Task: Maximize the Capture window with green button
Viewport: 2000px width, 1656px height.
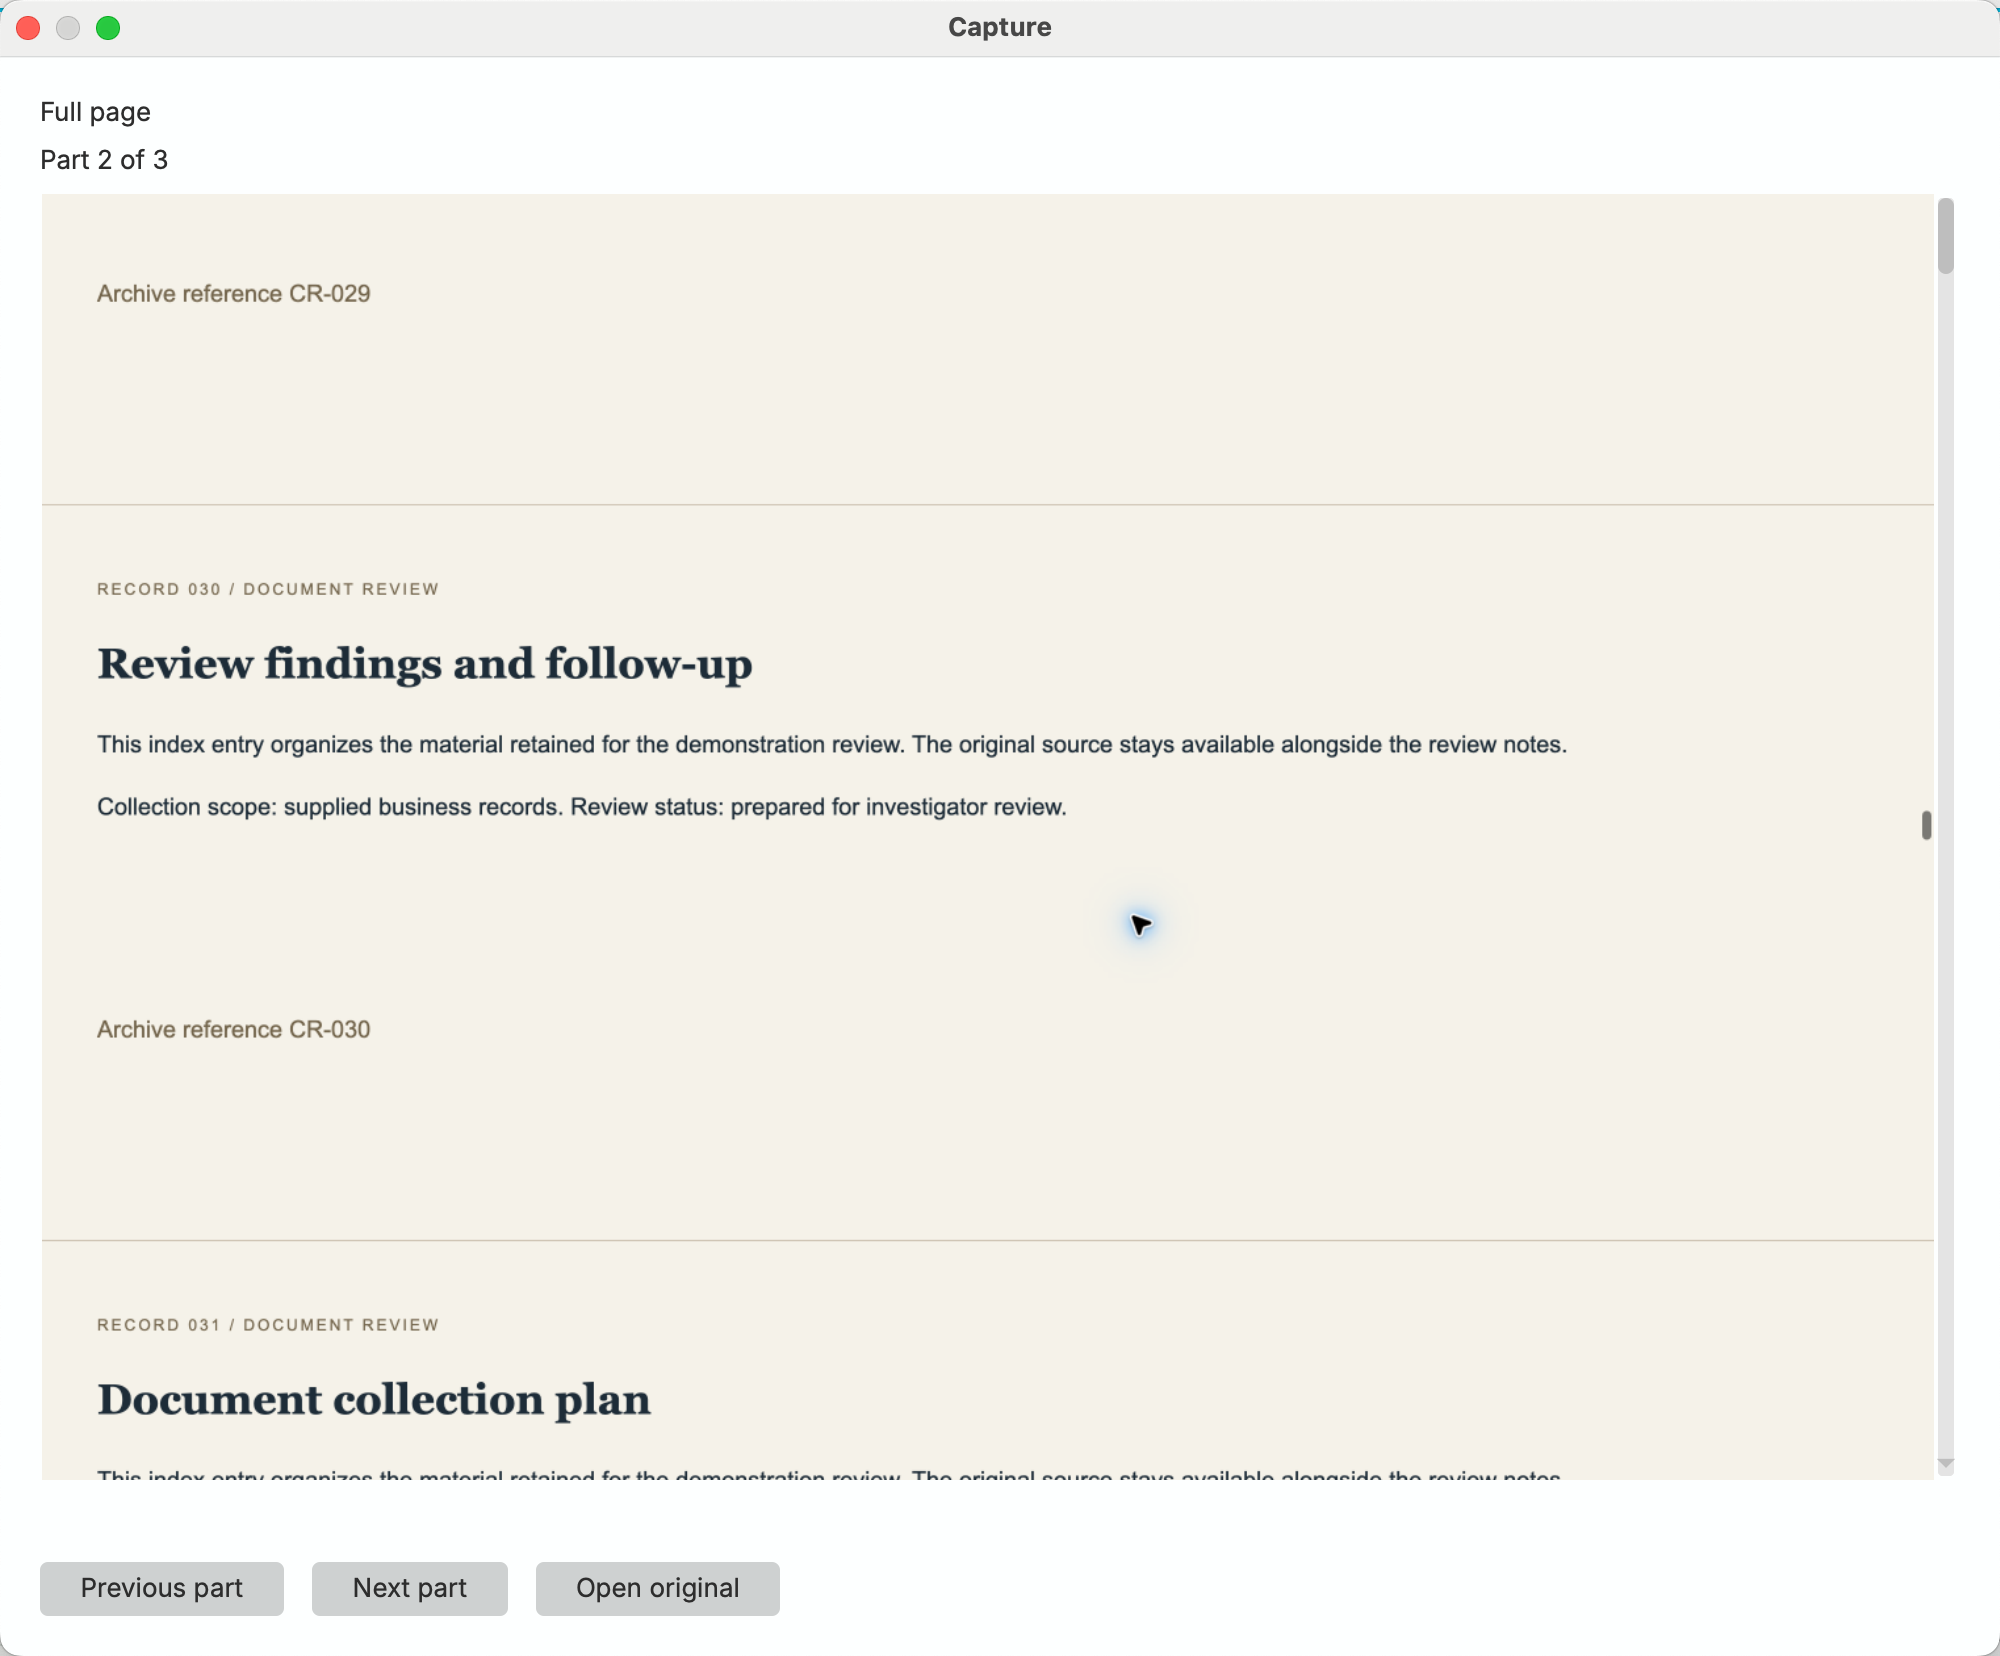Action: [108, 28]
